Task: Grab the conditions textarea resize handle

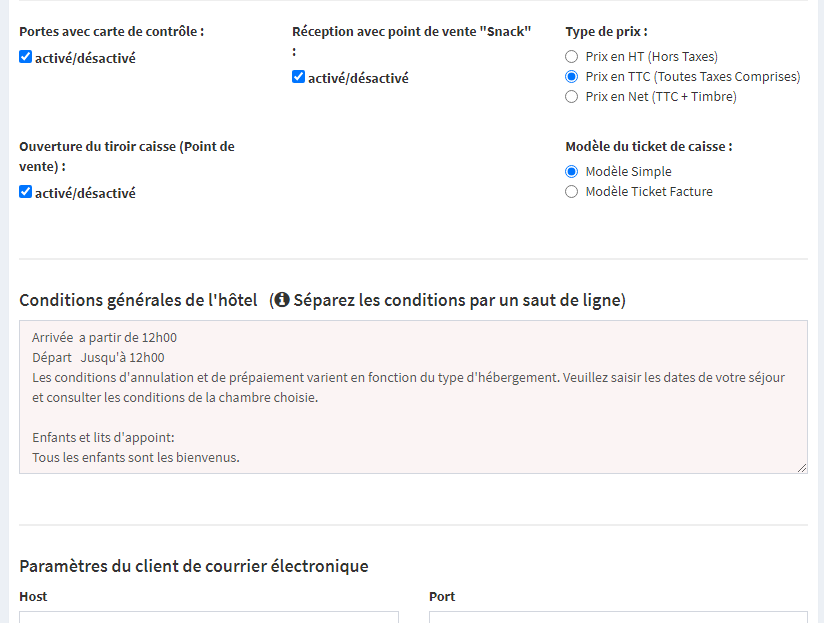Action: tap(802, 468)
